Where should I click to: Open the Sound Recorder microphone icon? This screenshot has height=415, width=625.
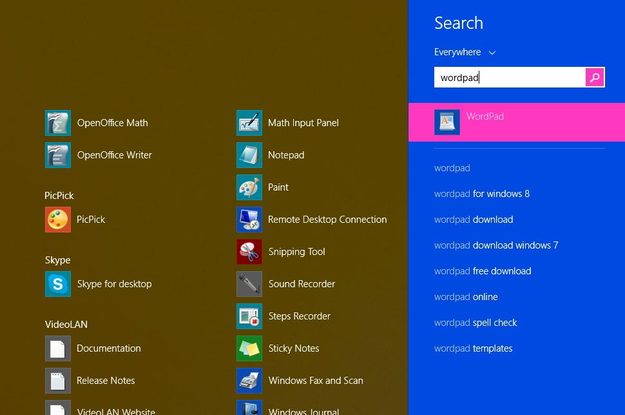[249, 284]
